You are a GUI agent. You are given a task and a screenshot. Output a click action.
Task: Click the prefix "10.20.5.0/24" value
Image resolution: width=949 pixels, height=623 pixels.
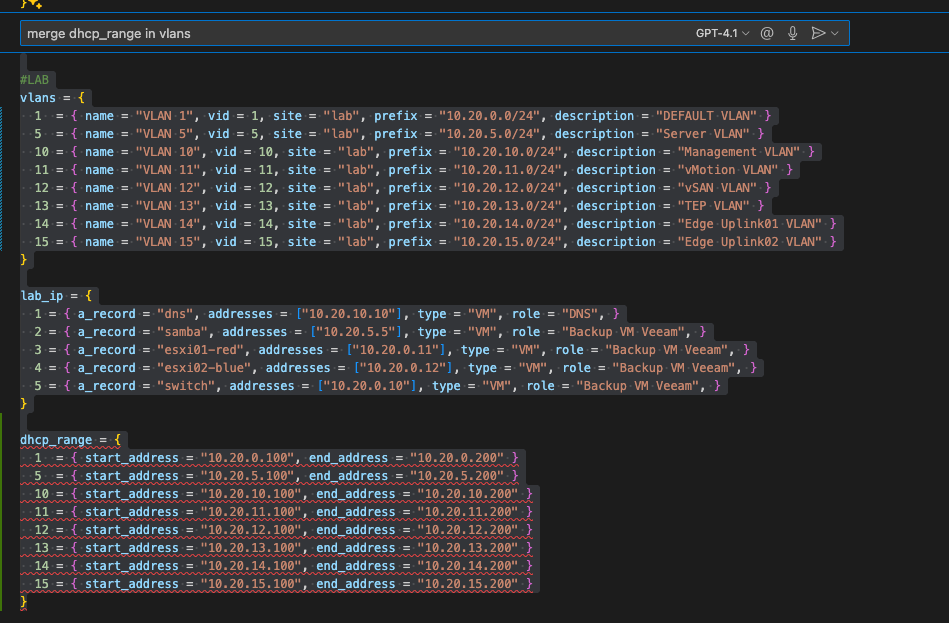(490, 134)
